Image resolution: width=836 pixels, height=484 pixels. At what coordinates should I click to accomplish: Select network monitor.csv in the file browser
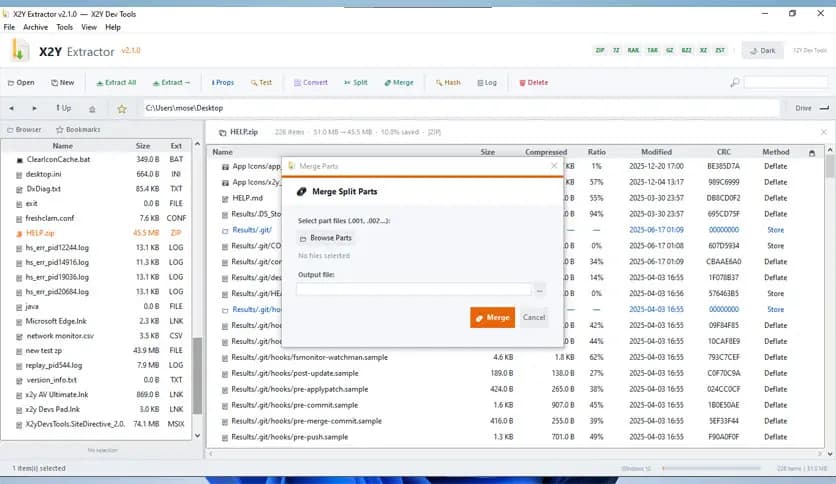(x=96, y=336)
